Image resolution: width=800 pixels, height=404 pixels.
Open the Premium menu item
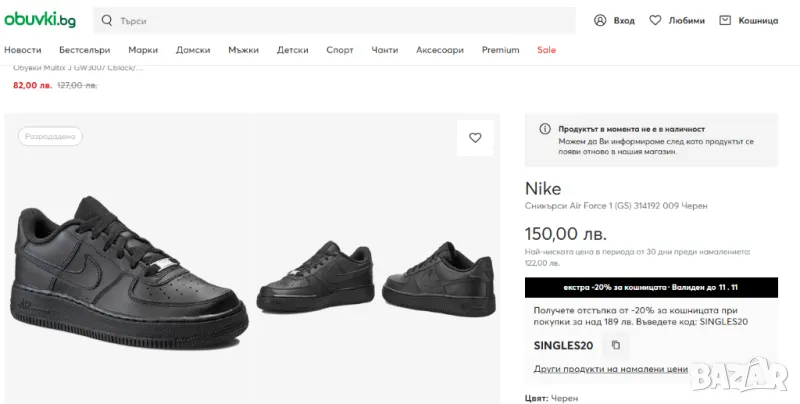(500, 50)
